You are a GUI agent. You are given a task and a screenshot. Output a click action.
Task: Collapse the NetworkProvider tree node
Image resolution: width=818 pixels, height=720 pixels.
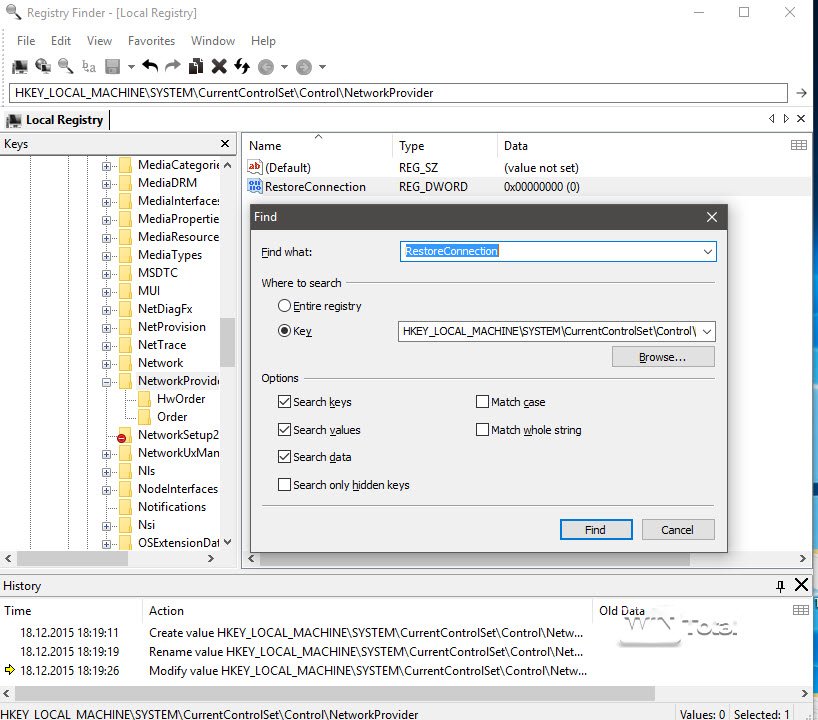point(107,381)
